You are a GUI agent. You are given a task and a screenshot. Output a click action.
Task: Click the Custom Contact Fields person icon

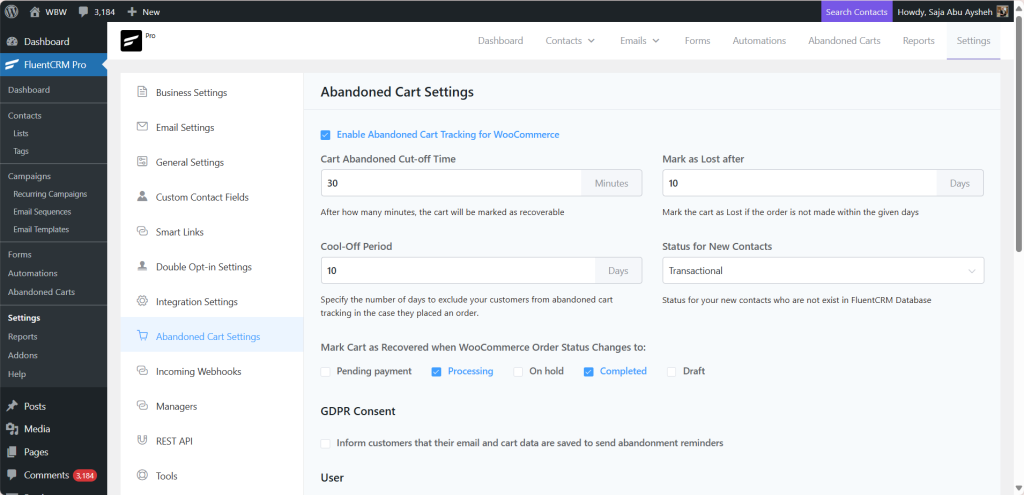142,197
